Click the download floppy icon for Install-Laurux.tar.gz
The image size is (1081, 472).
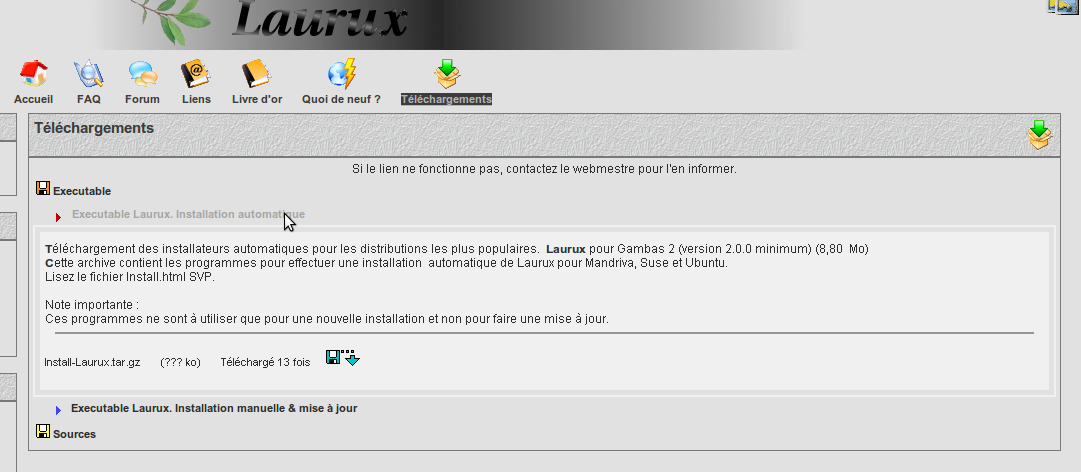pos(343,358)
